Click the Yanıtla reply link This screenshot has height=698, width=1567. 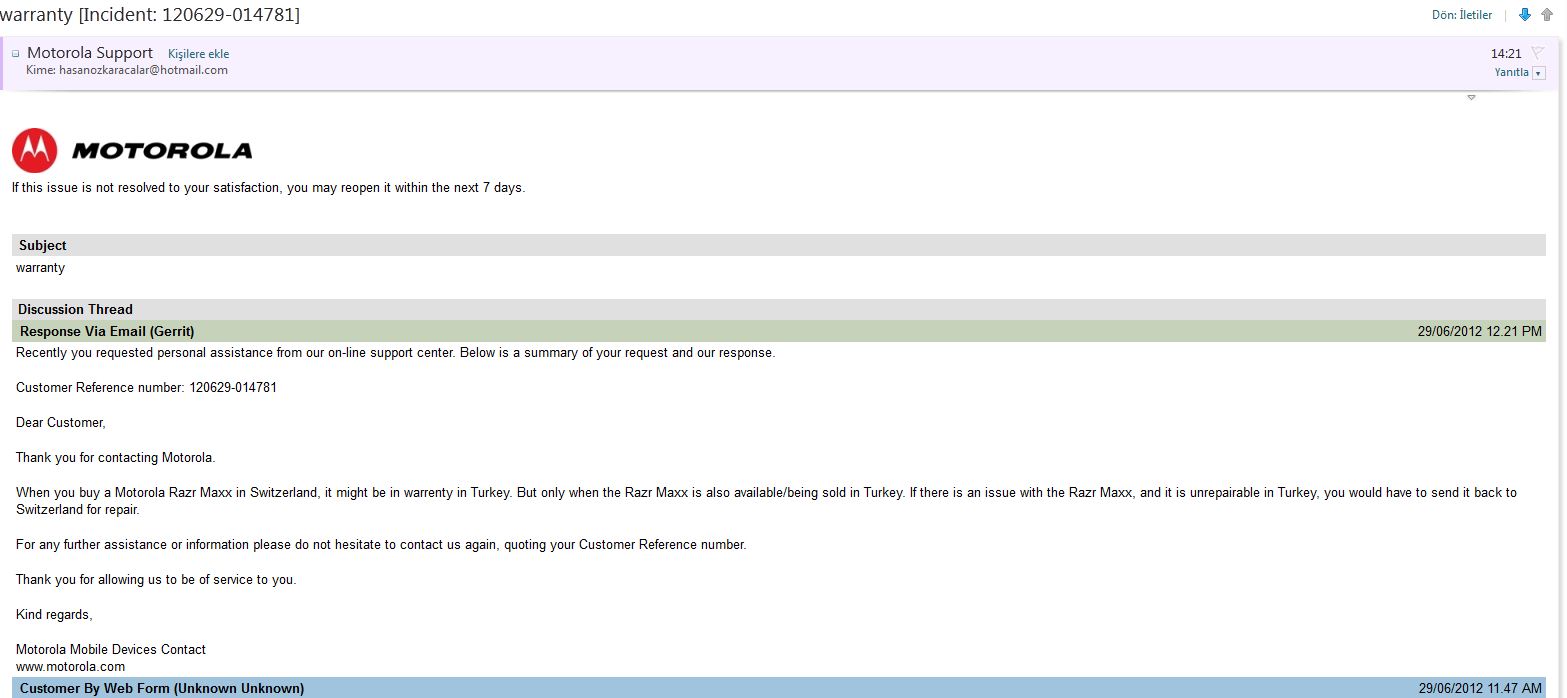[1511, 72]
